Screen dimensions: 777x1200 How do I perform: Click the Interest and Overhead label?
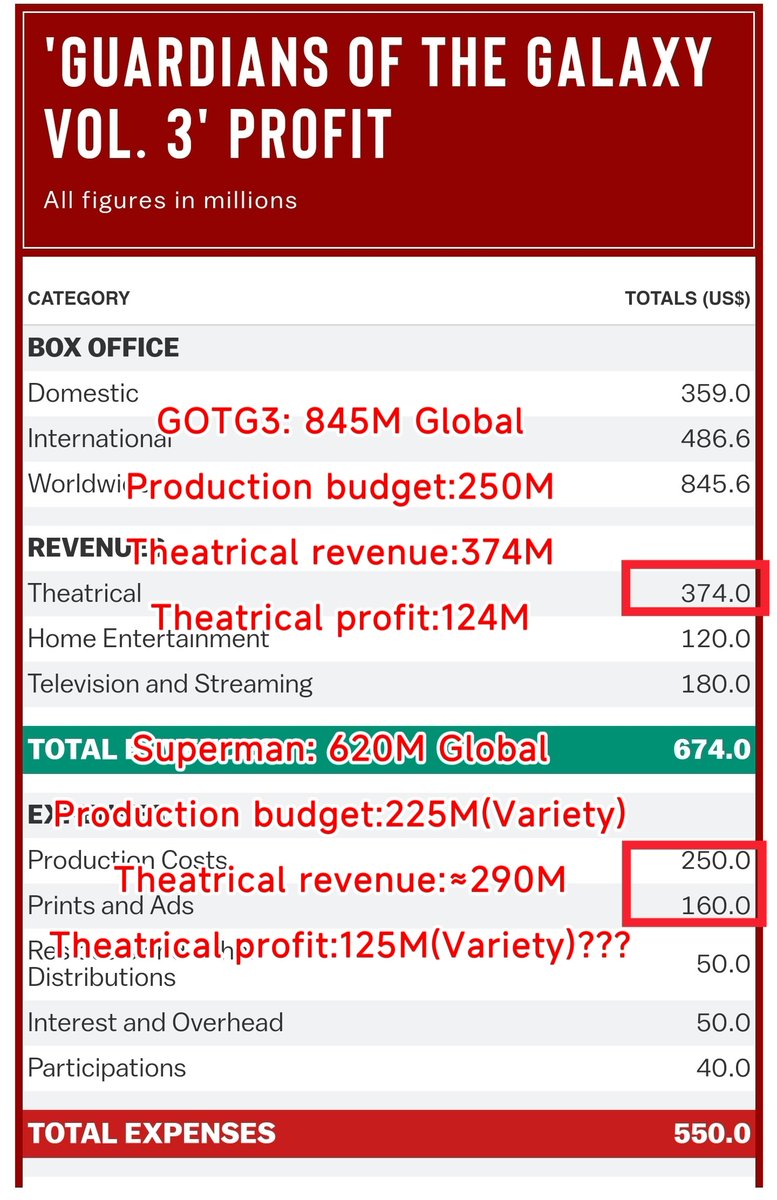click(155, 1023)
